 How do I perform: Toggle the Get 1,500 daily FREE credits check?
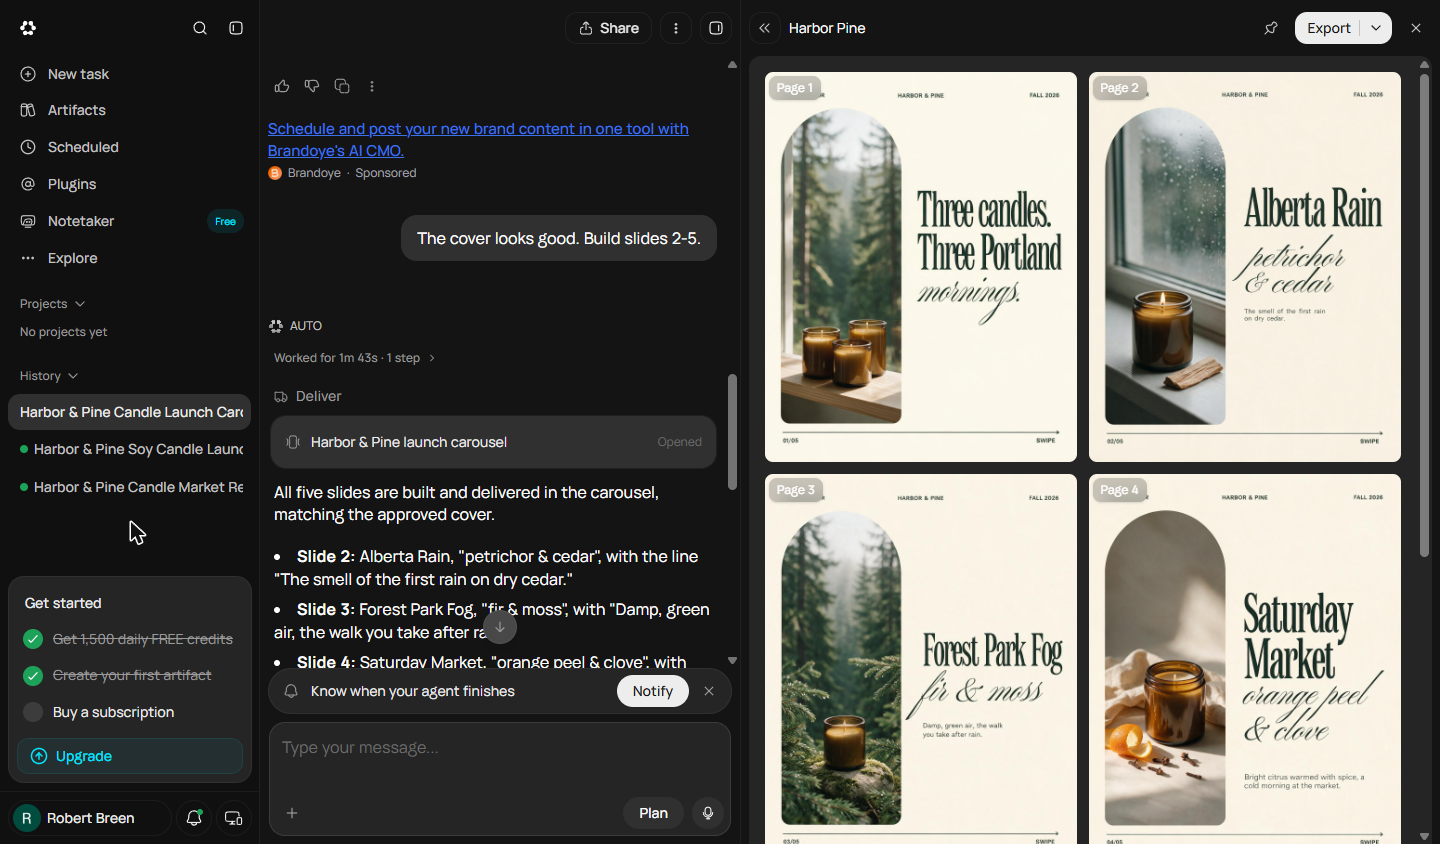(33, 639)
